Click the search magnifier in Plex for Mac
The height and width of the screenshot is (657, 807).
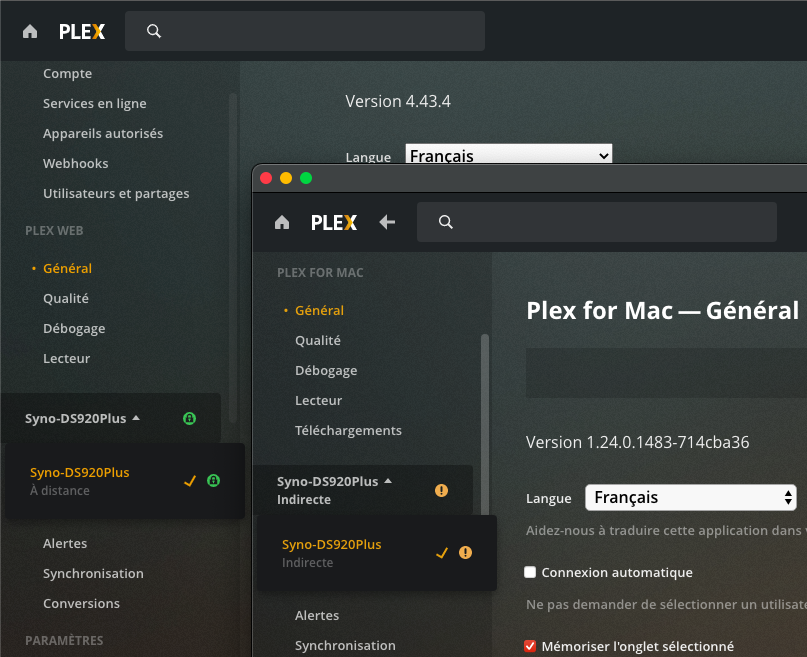pos(446,222)
